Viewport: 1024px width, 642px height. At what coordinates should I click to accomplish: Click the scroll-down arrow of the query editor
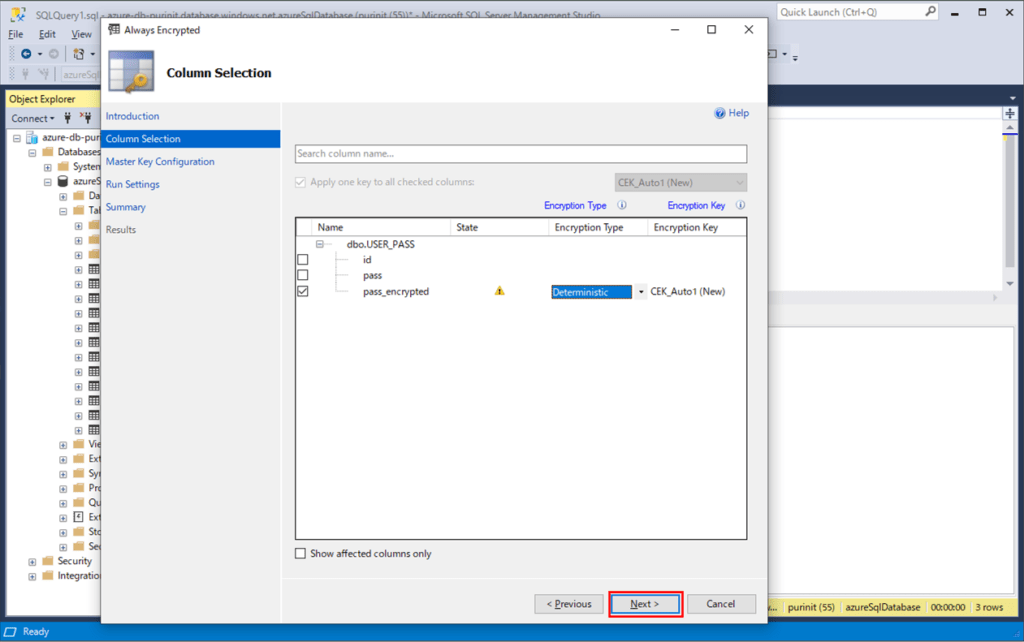coord(1010,284)
